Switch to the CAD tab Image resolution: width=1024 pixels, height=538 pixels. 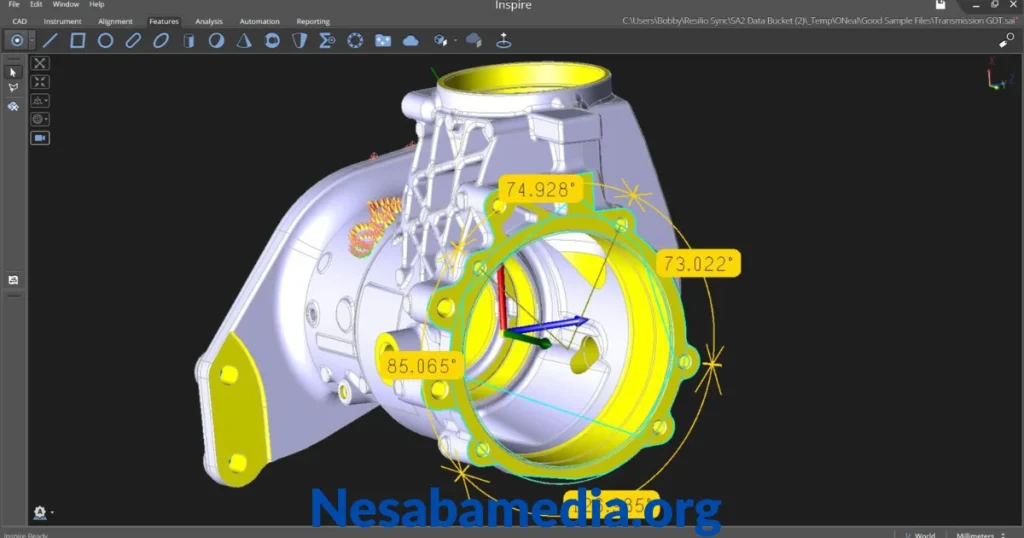tap(20, 21)
